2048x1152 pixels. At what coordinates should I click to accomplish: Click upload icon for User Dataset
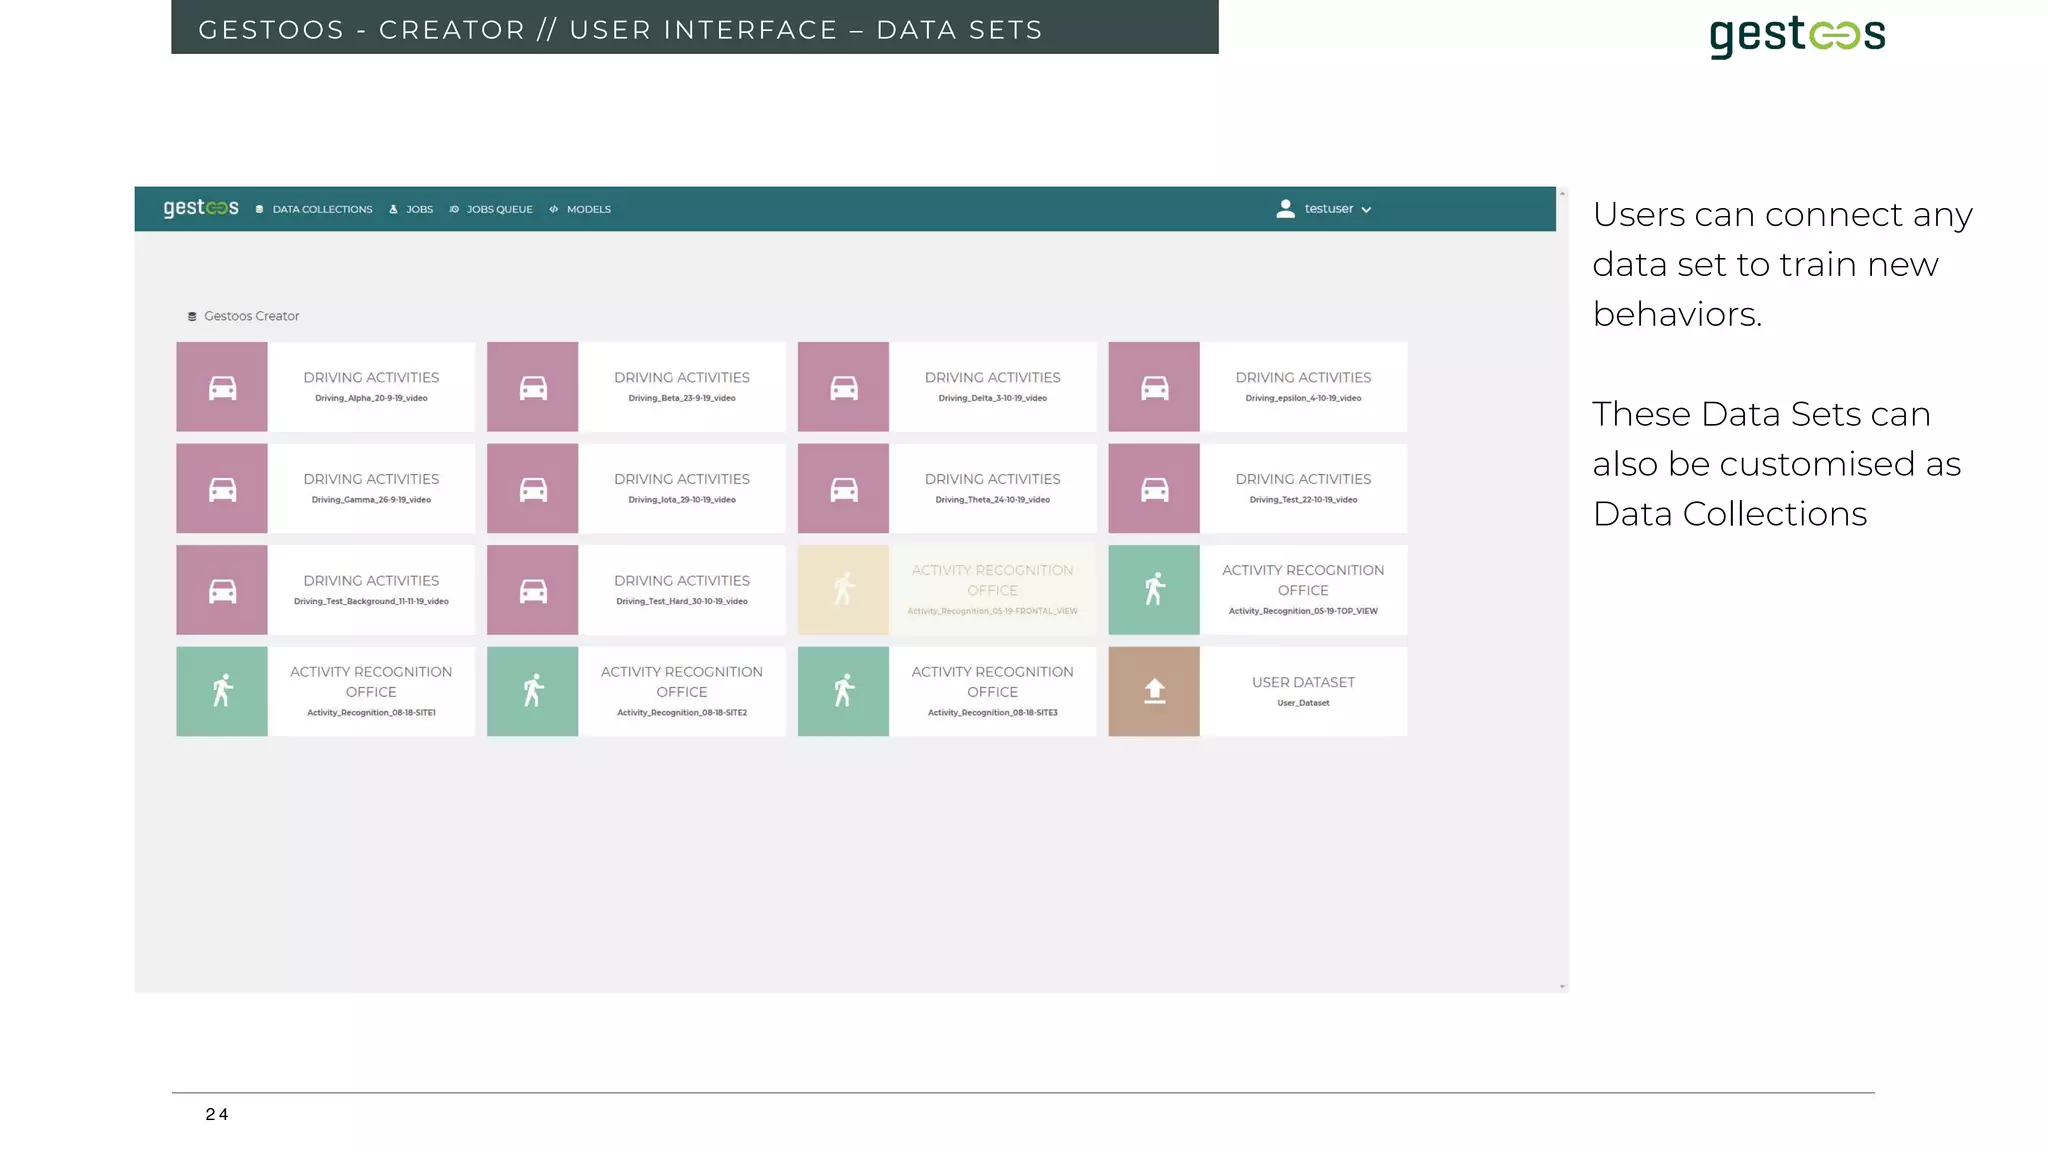pos(1154,692)
